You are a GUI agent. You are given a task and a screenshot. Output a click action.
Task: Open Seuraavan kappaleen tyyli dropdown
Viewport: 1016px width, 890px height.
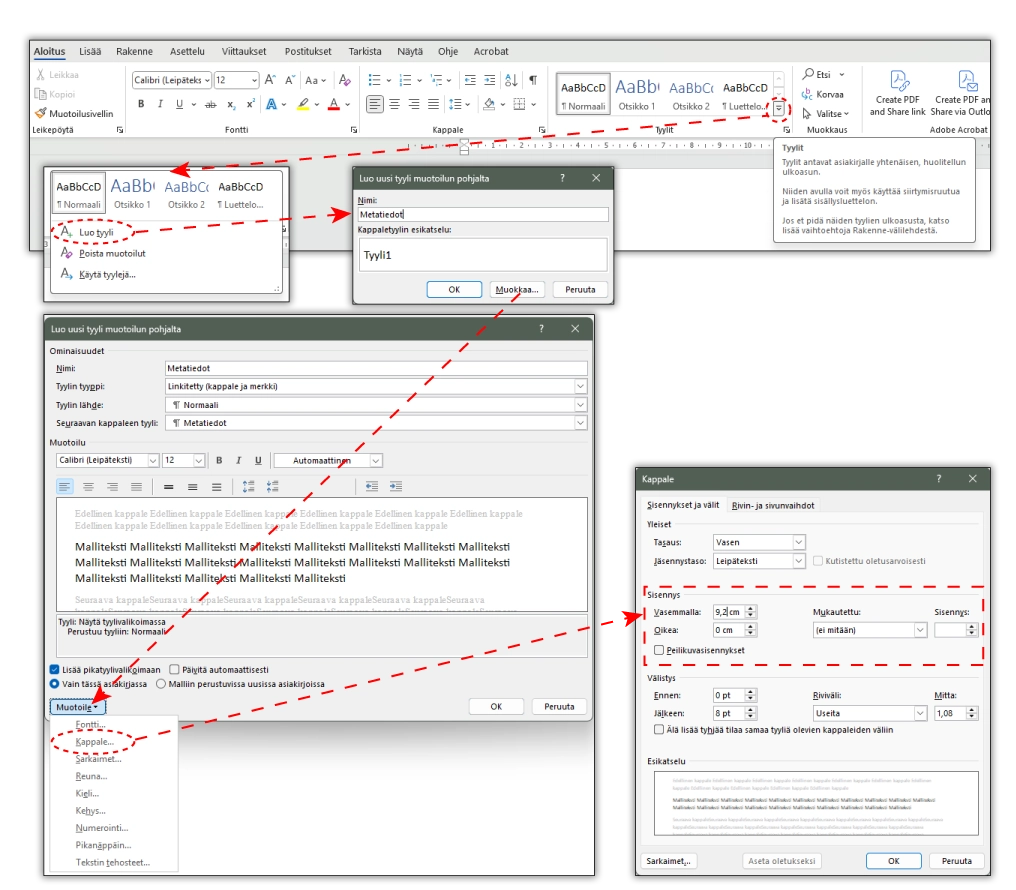click(x=581, y=423)
